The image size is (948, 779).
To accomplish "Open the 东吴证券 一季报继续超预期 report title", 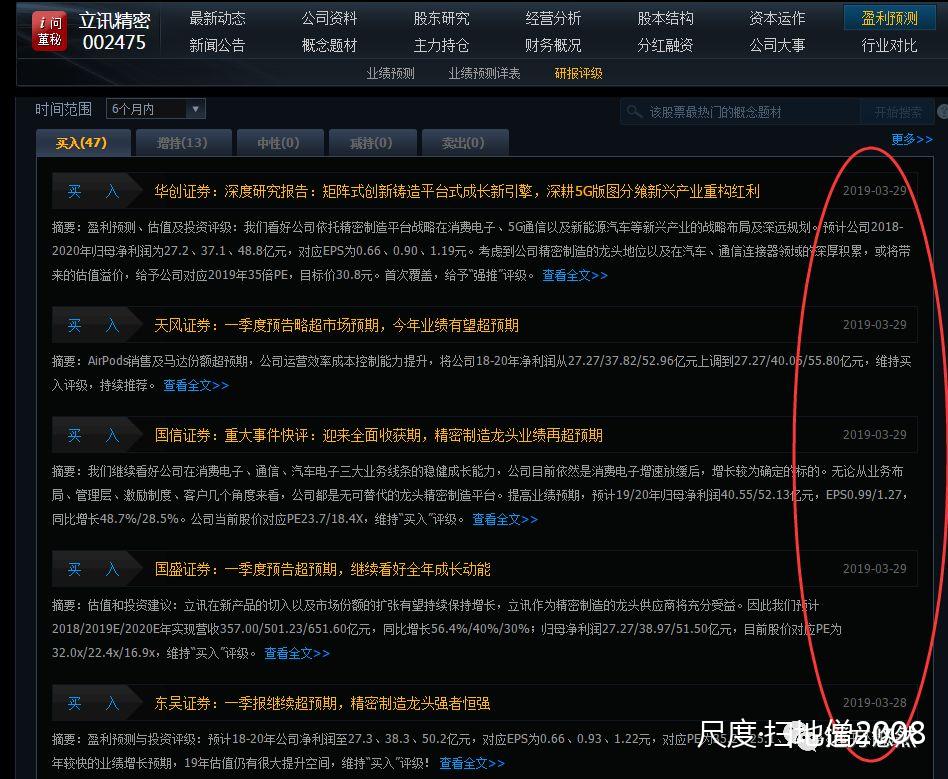I will 322,703.
